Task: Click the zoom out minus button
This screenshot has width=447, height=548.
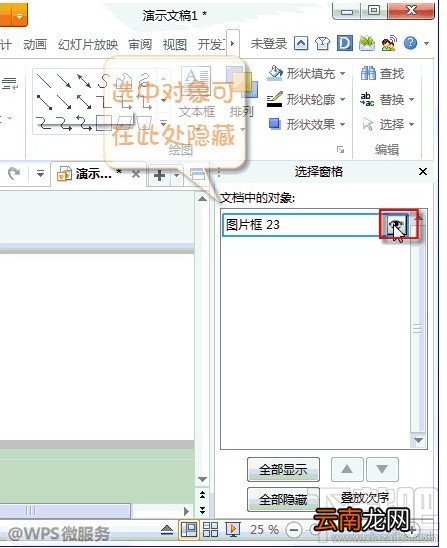Action: pyautogui.click(x=294, y=530)
